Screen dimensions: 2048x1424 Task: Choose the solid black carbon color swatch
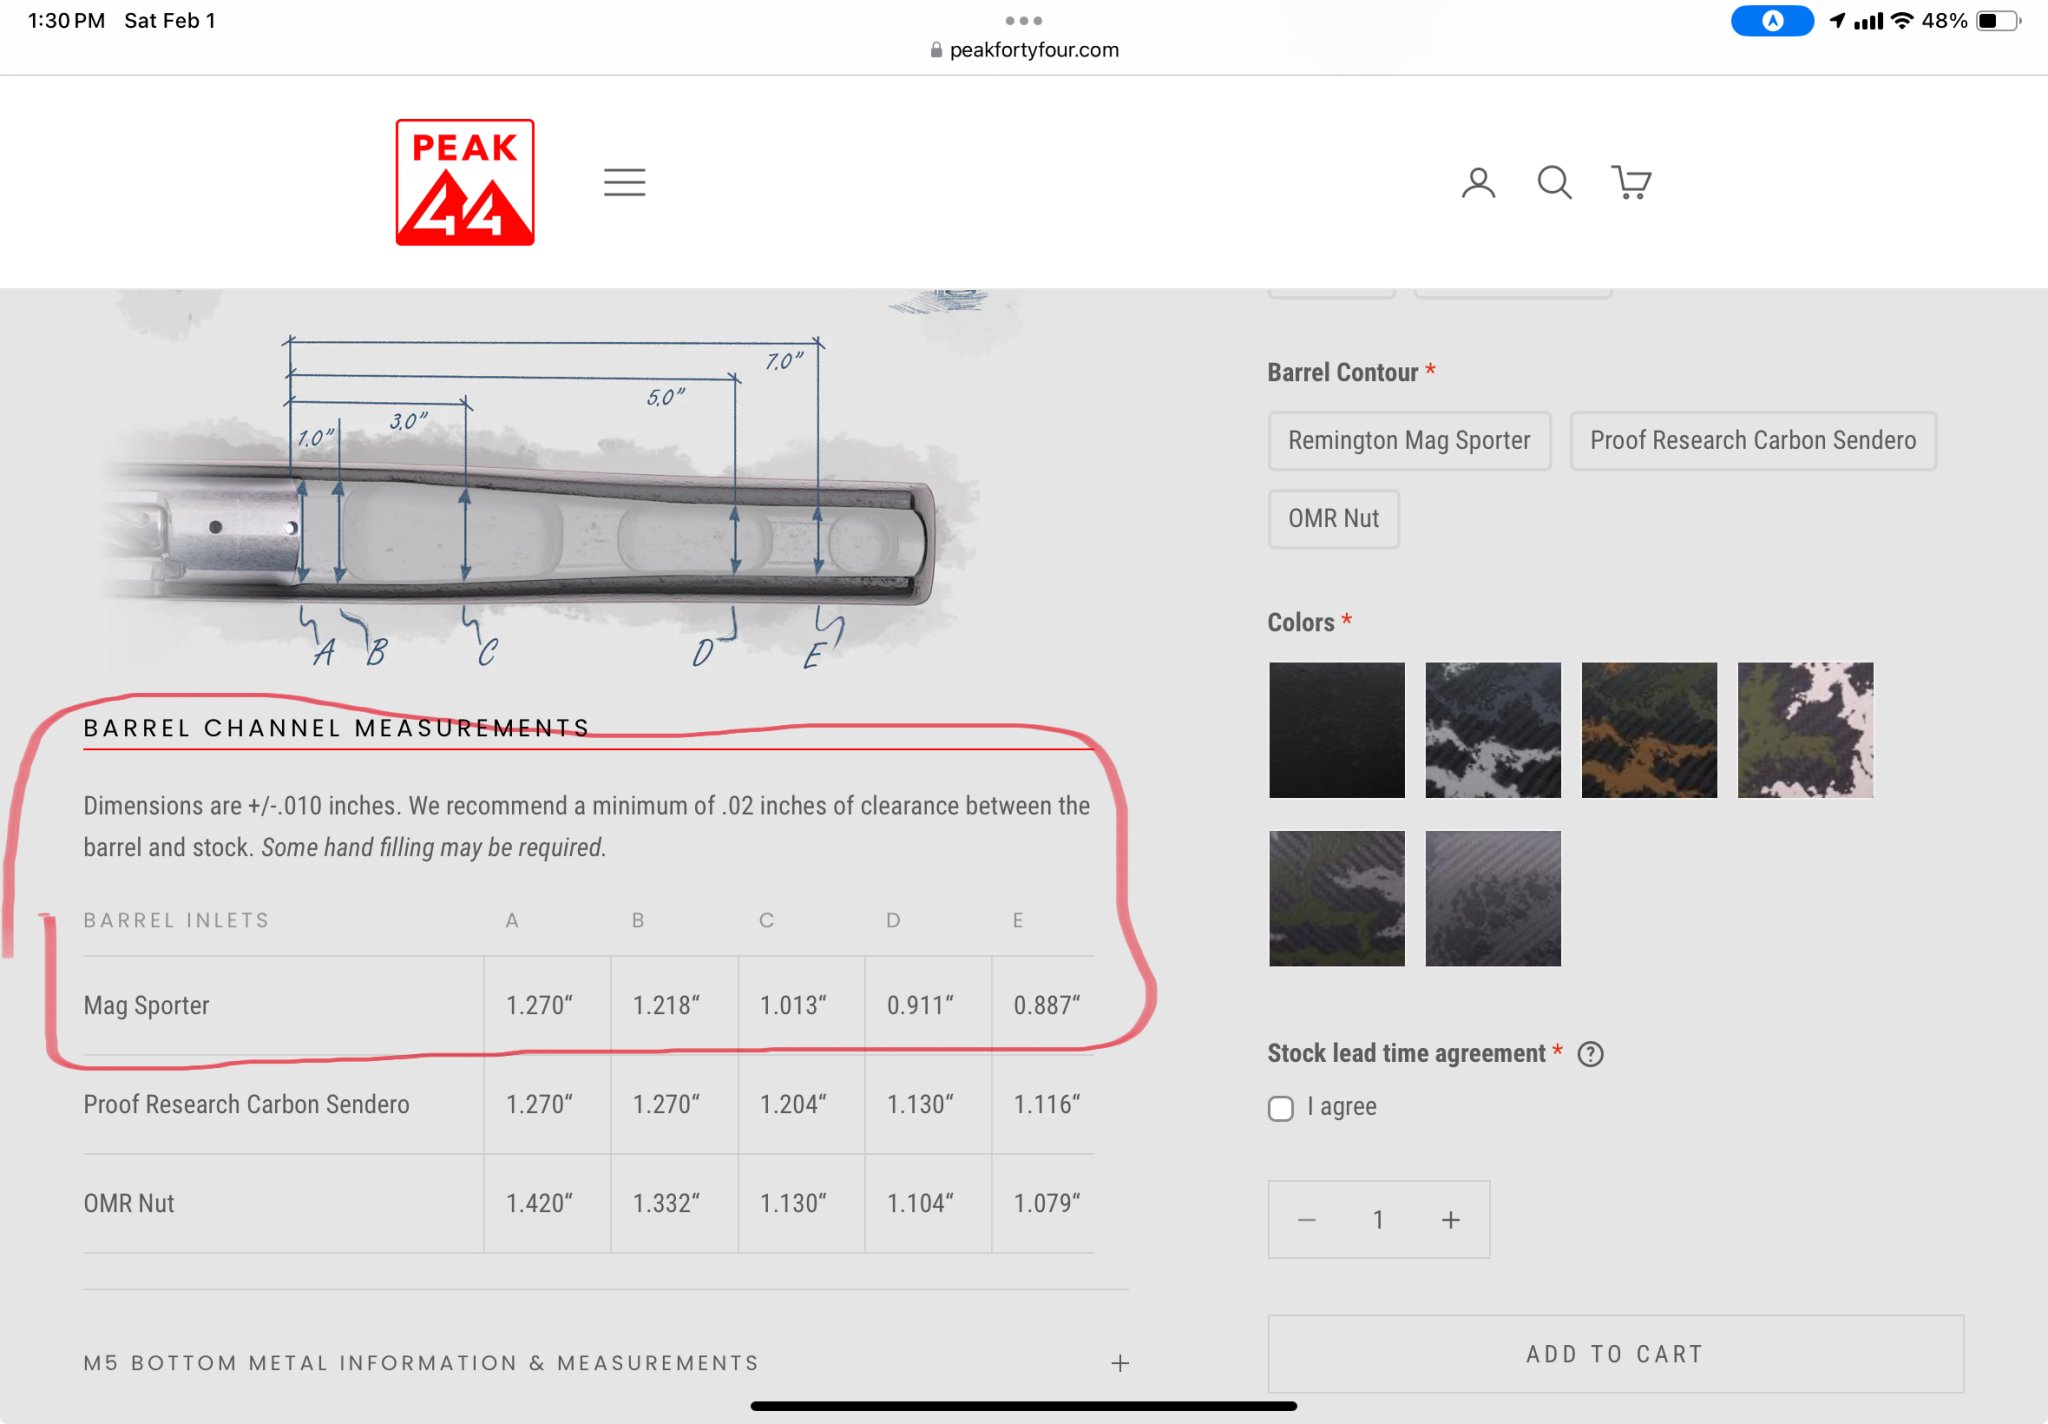point(1337,730)
